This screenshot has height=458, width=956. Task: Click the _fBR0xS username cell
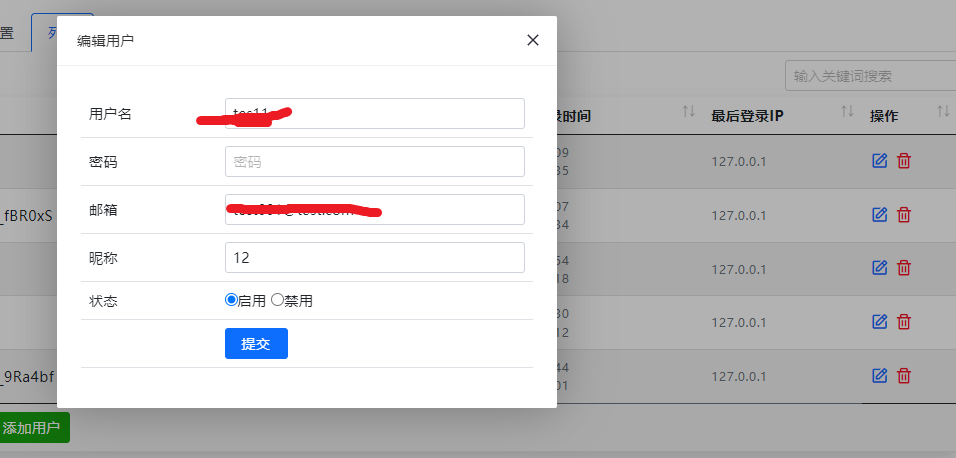(x=26, y=216)
